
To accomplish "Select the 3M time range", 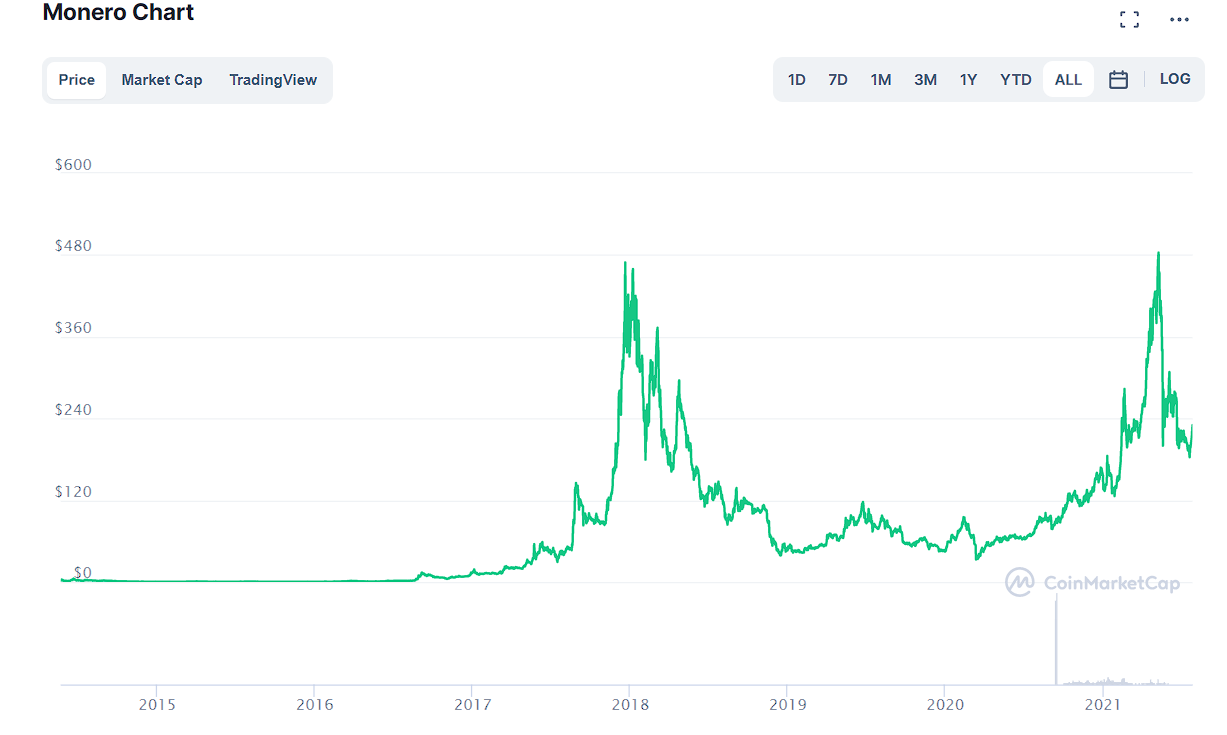I will point(926,80).
